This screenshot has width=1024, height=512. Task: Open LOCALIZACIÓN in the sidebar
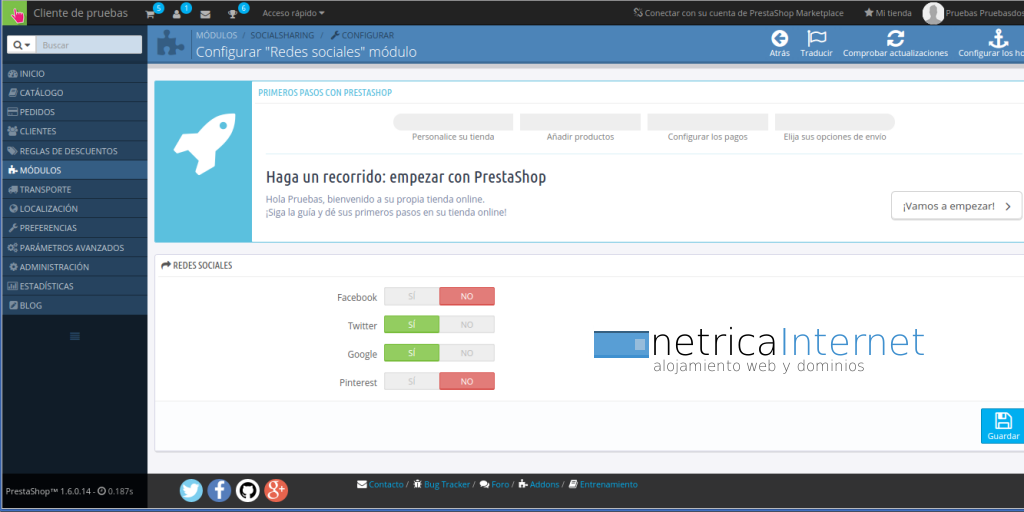tap(74, 209)
